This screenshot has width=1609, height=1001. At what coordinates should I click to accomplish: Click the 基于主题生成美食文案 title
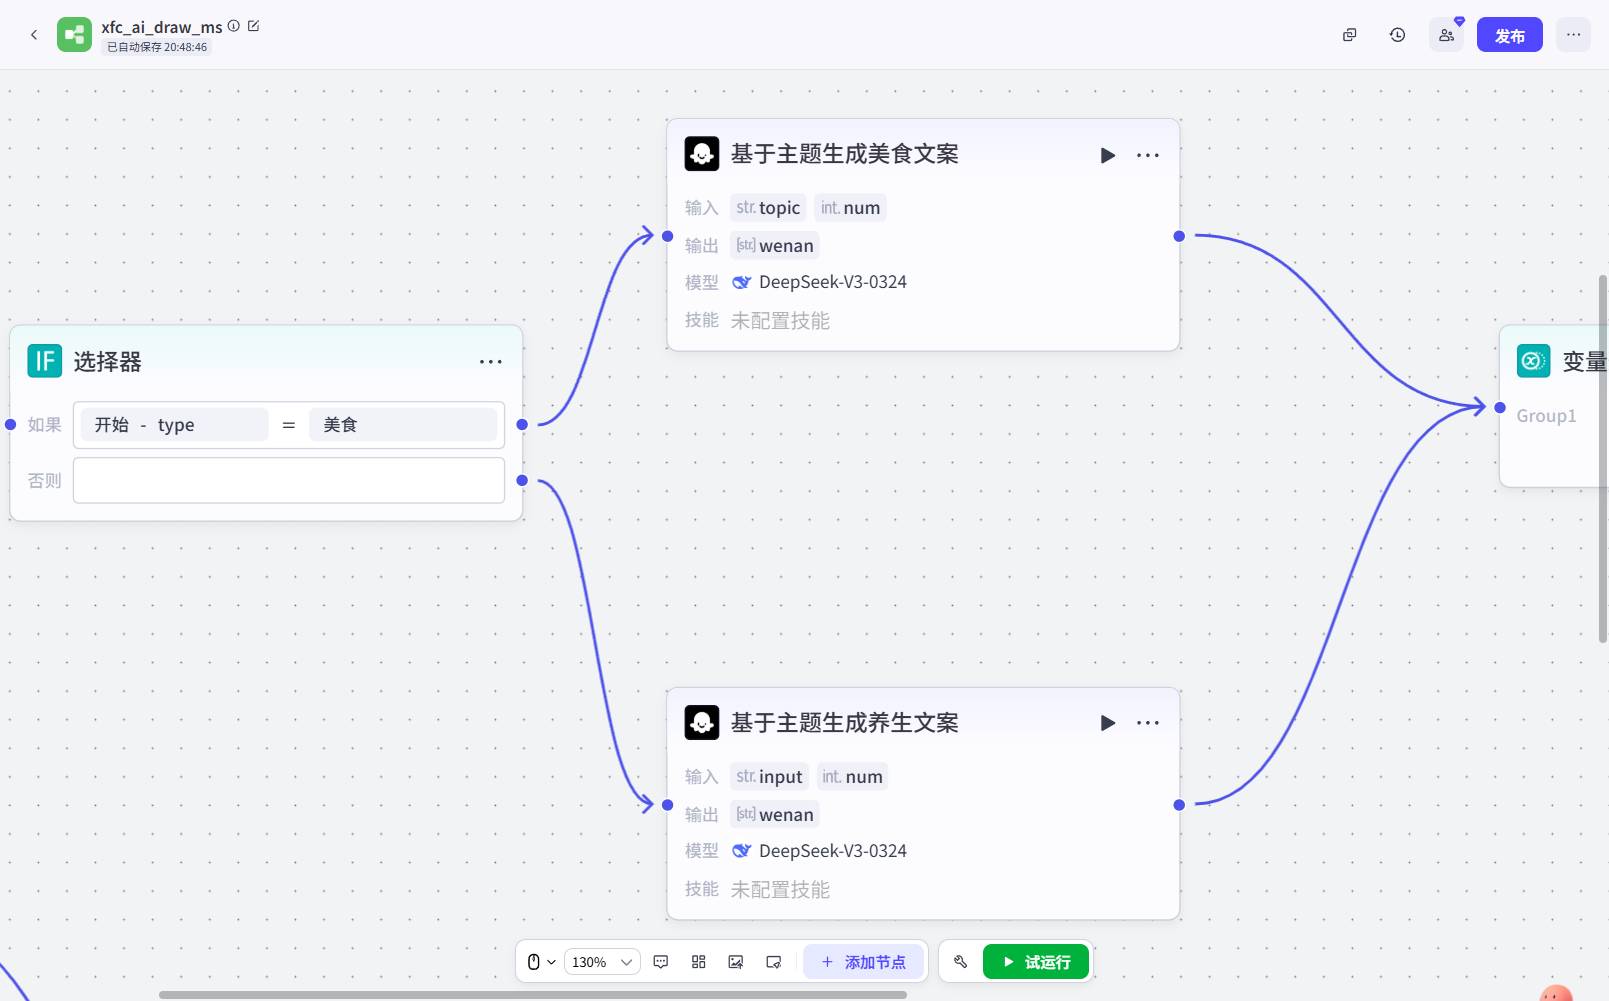(845, 154)
